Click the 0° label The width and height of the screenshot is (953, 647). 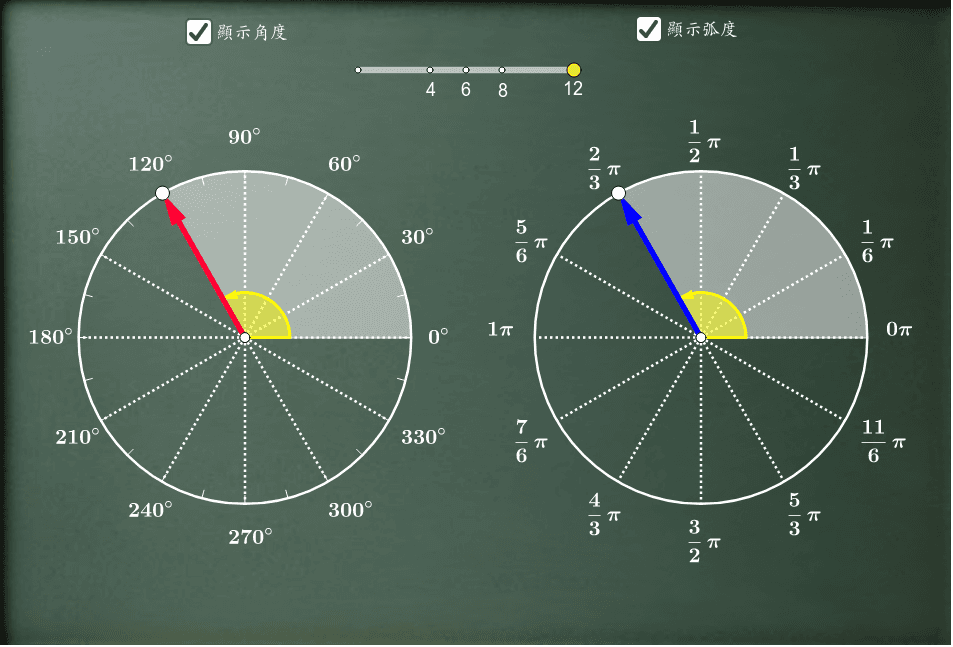pyautogui.click(x=438, y=337)
